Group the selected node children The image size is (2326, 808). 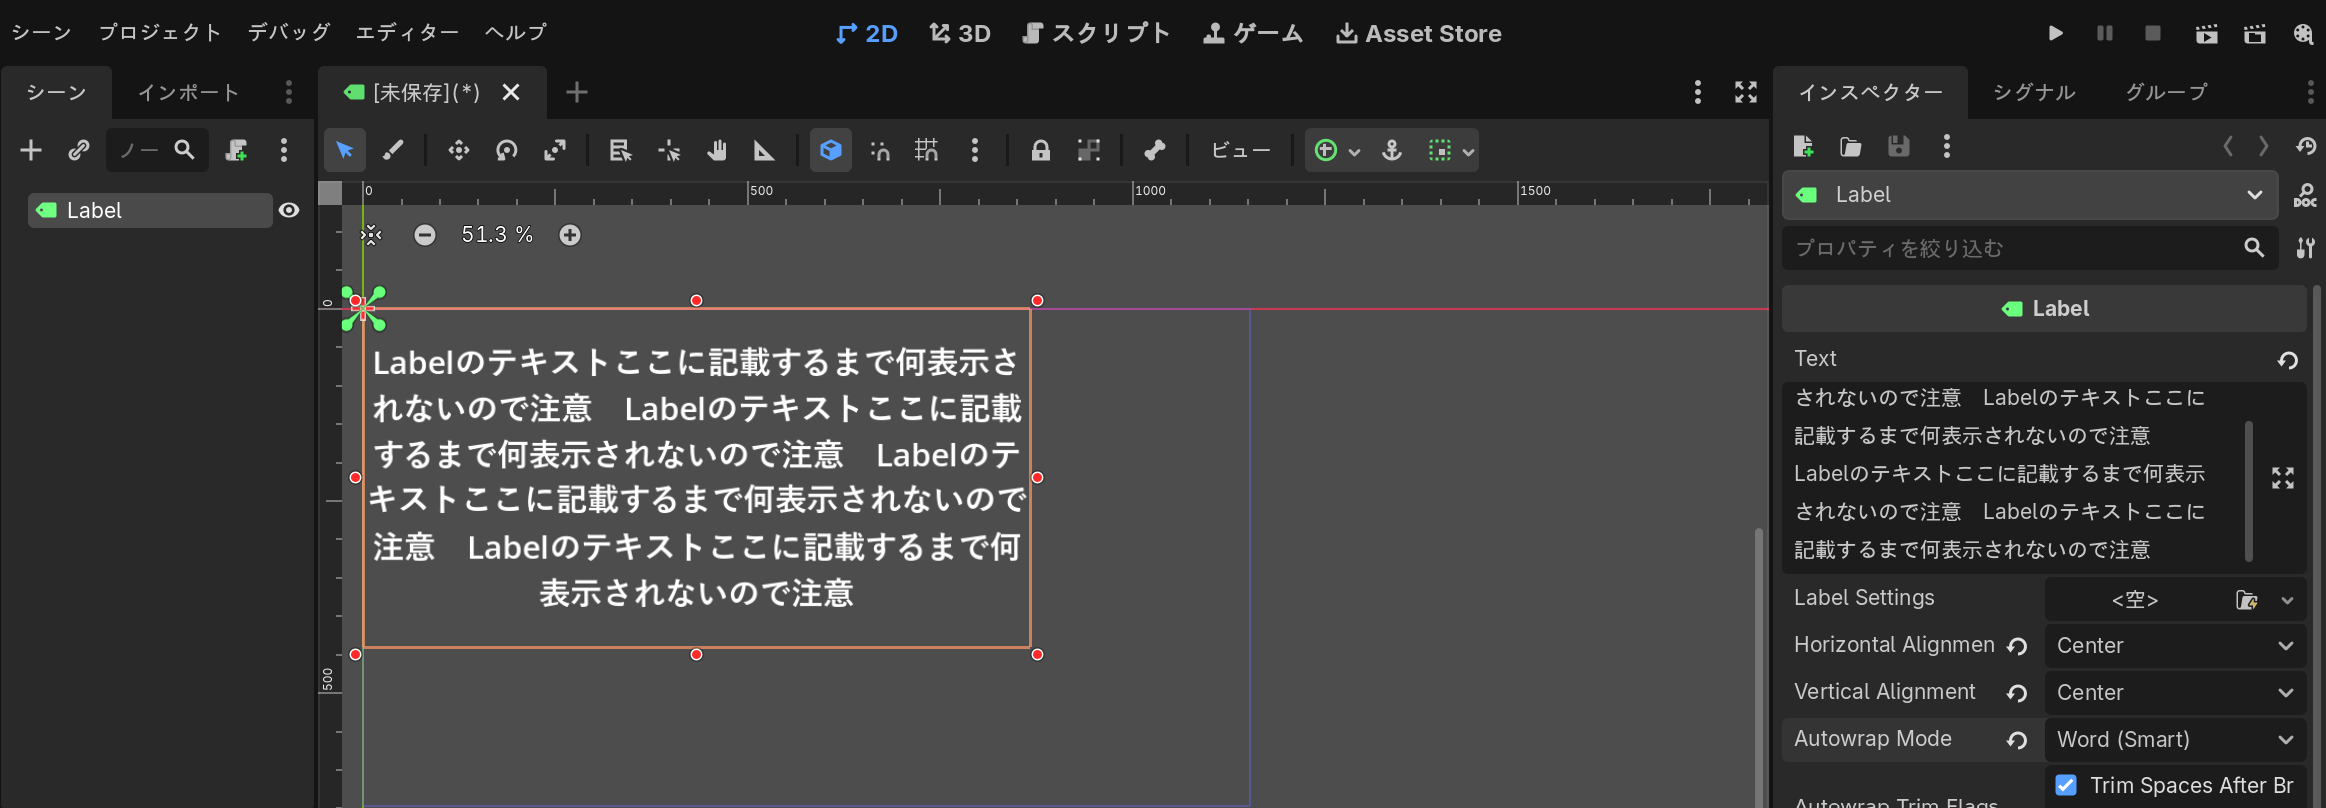pyautogui.click(x=1089, y=150)
